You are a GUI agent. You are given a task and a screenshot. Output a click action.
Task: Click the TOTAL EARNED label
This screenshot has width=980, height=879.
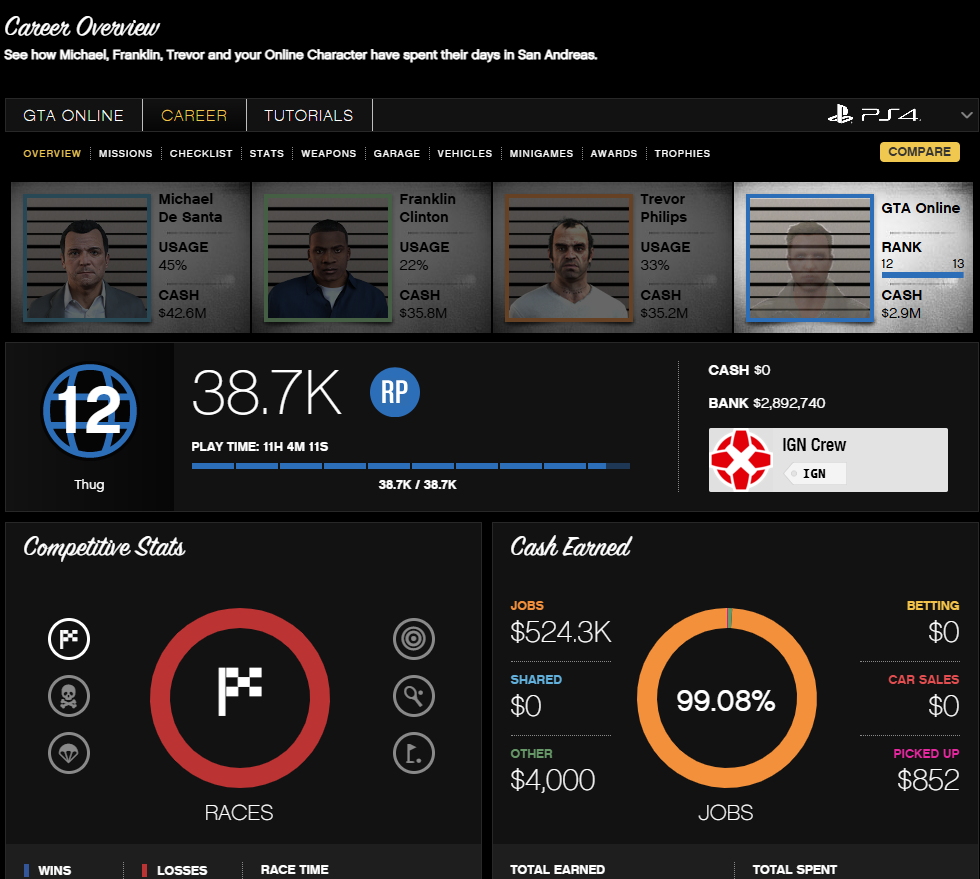coord(558,870)
